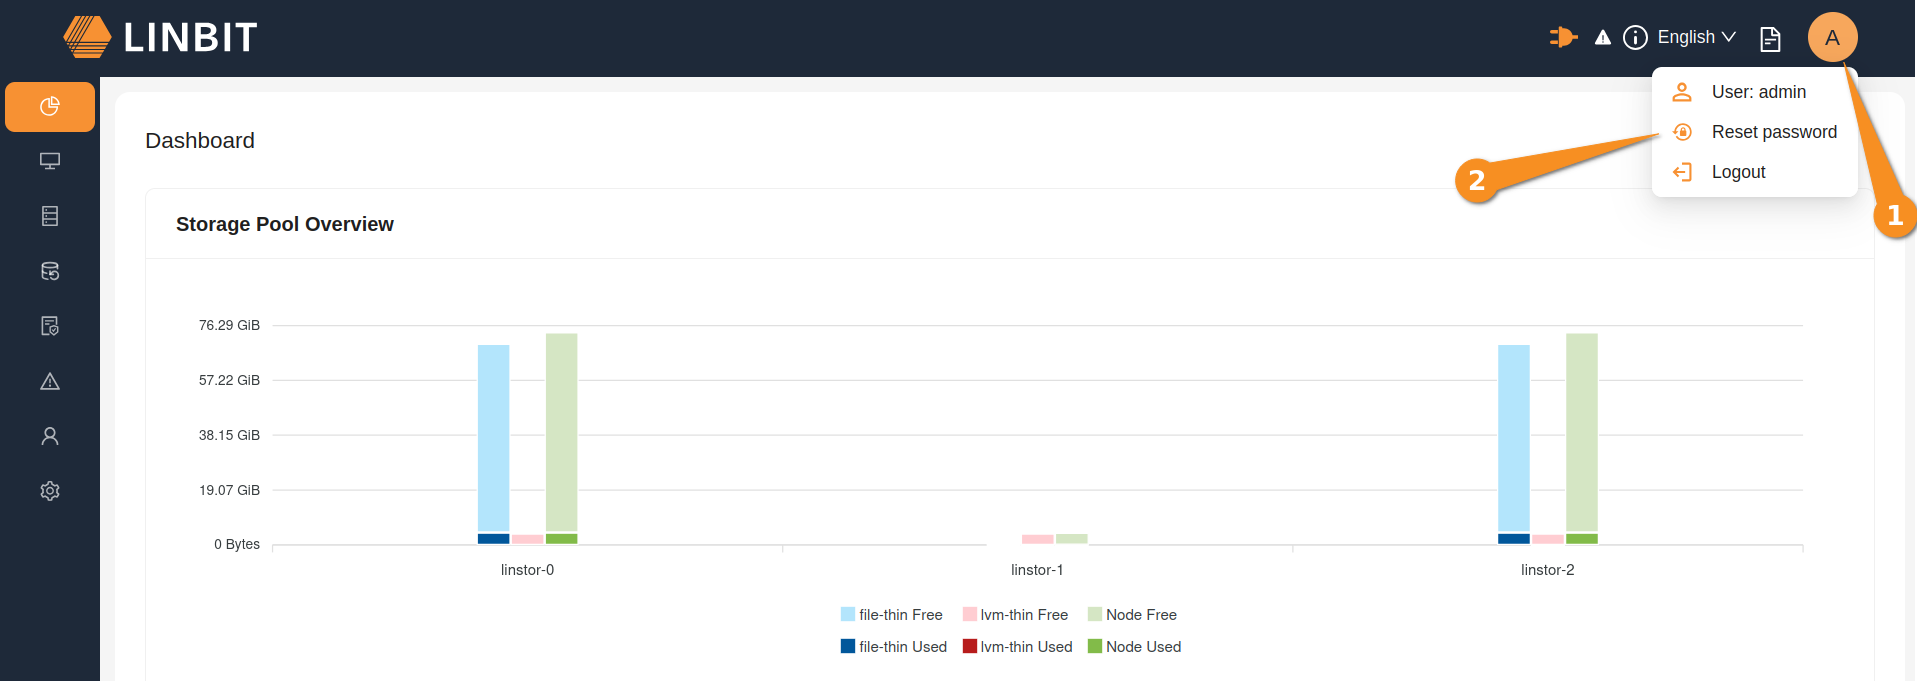Screen dimensions: 1917x681
Task: Click the info circle icon in header
Action: [x=1635, y=37]
